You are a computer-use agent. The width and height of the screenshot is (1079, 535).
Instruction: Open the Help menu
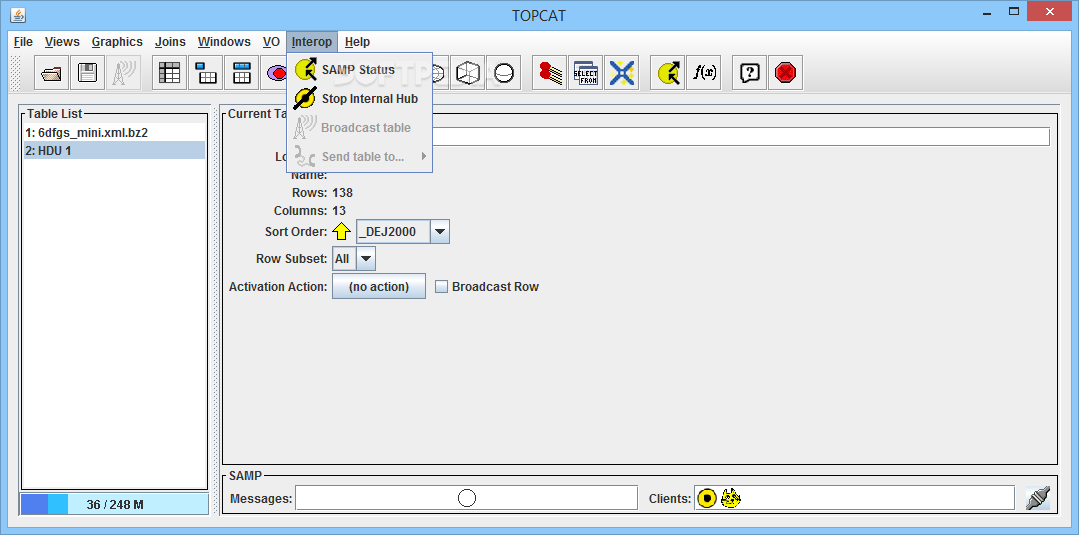(x=357, y=42)
